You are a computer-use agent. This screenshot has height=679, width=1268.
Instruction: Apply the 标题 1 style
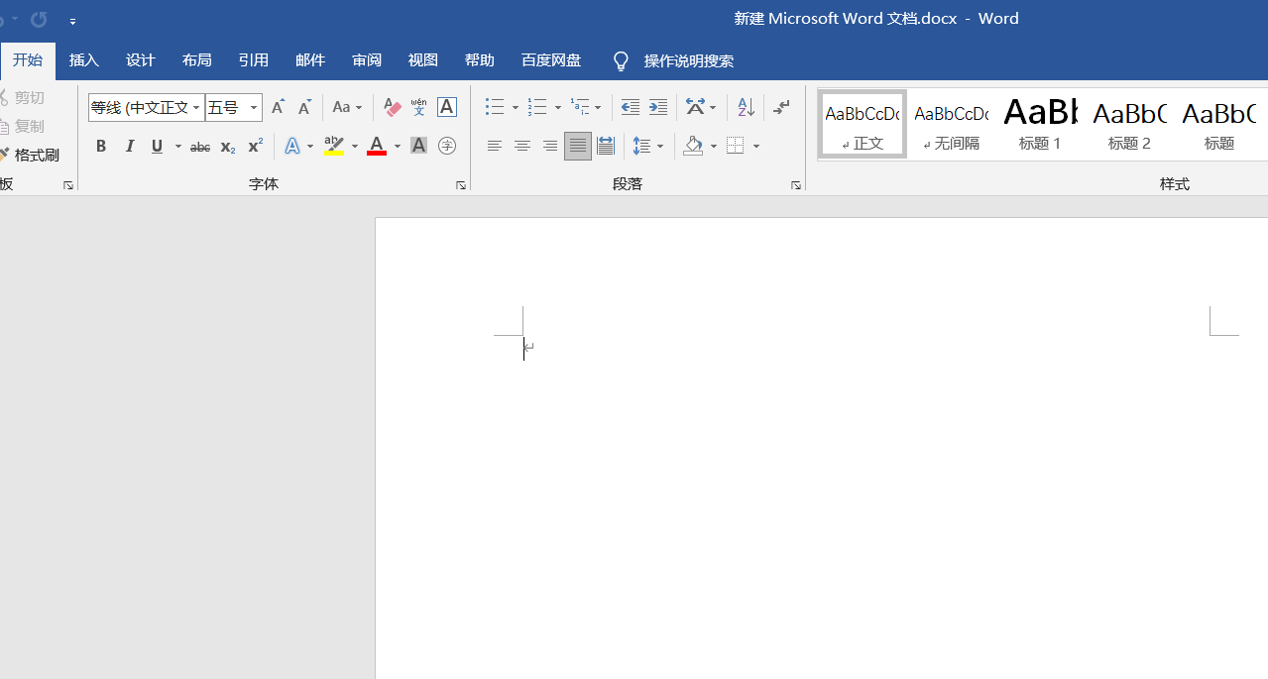click(1040, 124)
